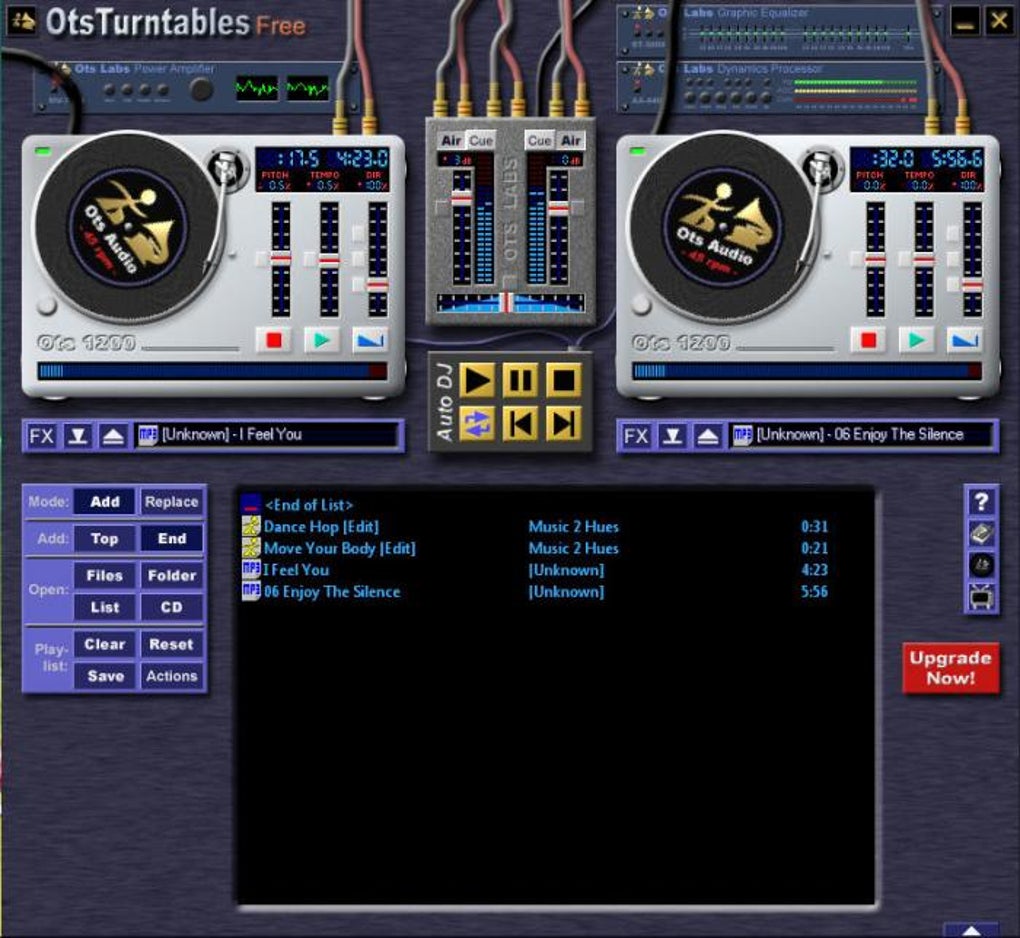Load a track into the left deck with the down-arrow icon
This screenshot has width=1020, height=938.
coord(77,435)
